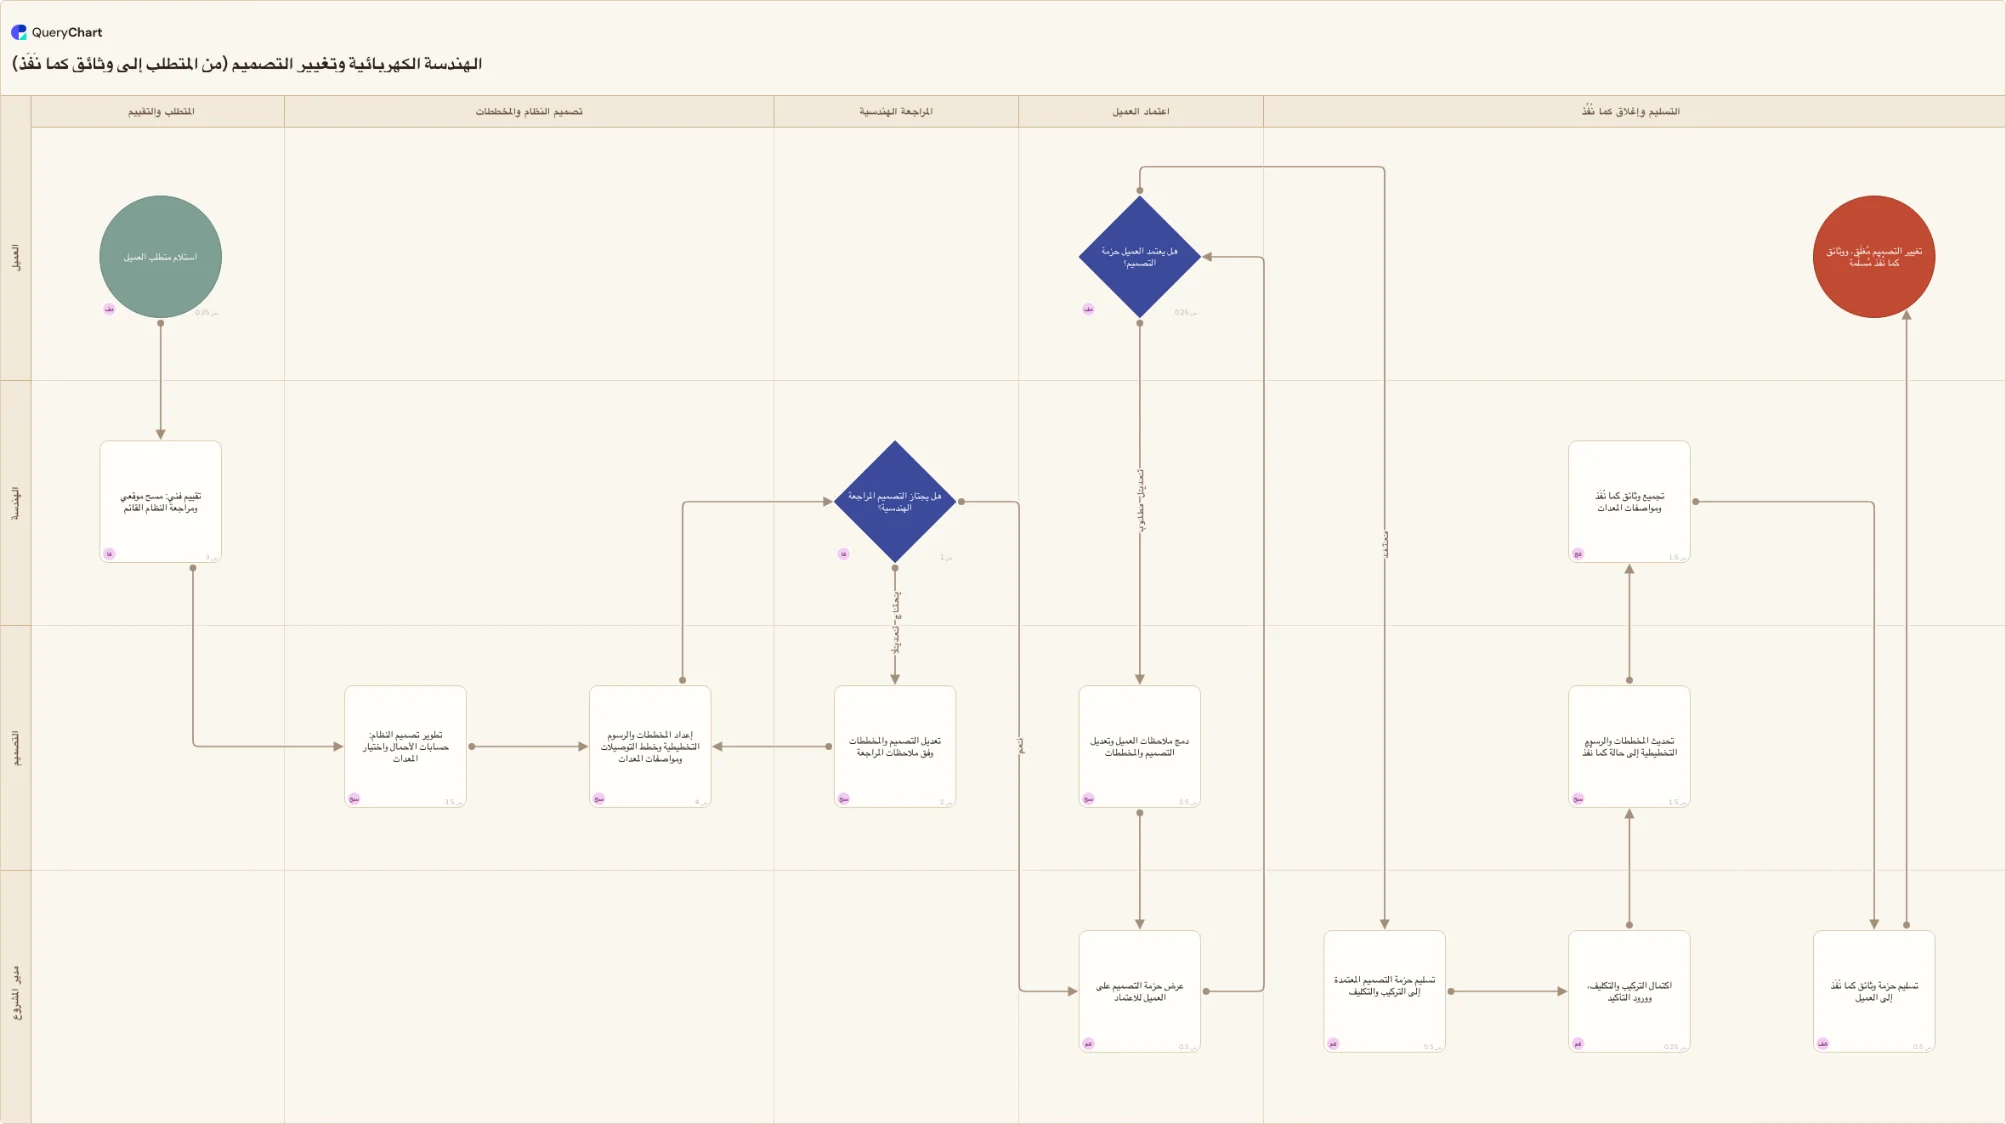This screenshot has height=1124, width=2006.
Task: Open the 'تحديث المخططات والرسوم التخطيطية' card
Action: point(1630,747)
